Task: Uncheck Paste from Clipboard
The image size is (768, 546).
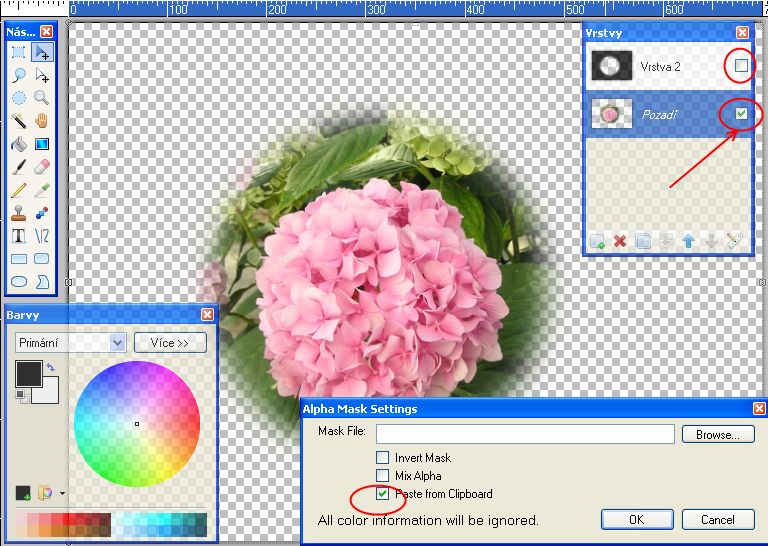Action: tap(382, 494)
